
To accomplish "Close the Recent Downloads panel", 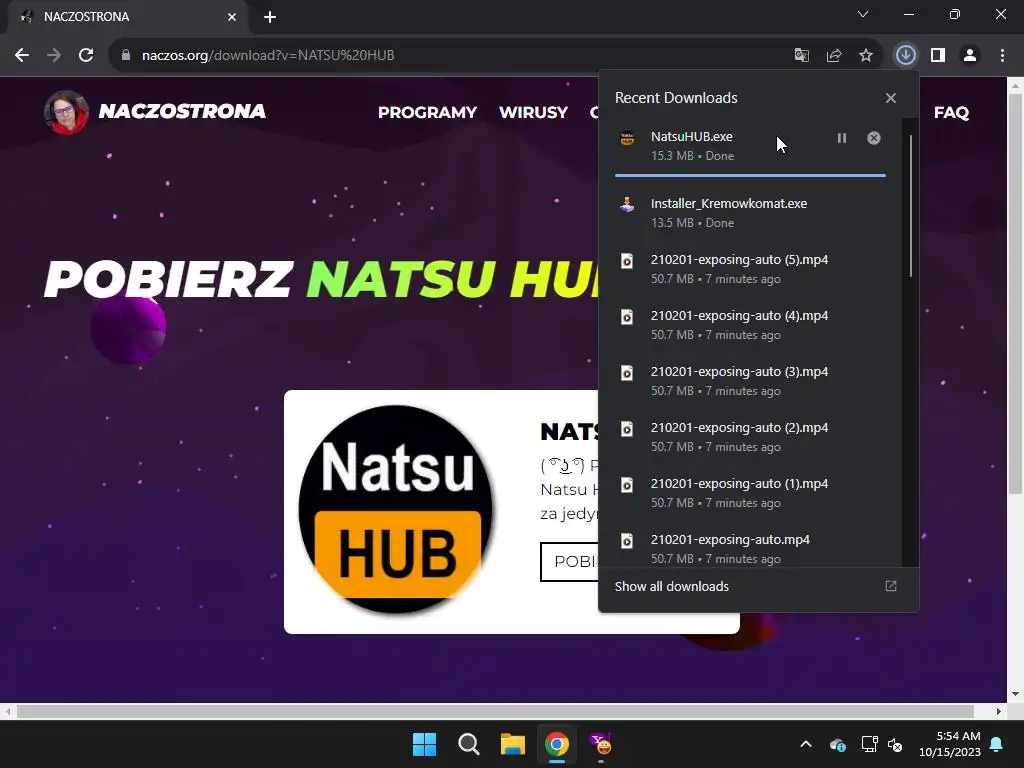I will (x=891, y=98).
